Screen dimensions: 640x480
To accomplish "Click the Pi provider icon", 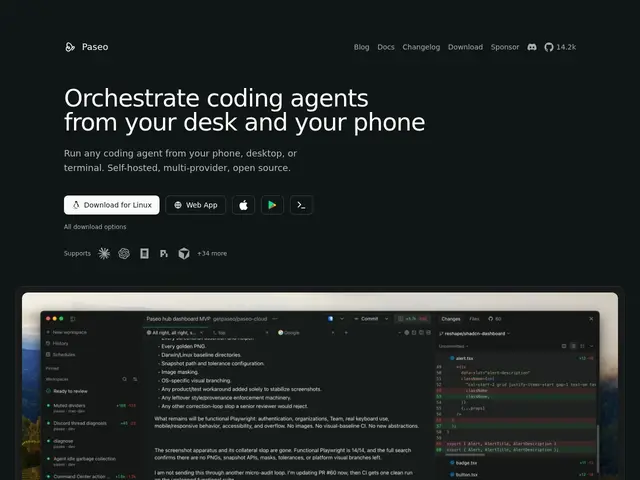I will (x=164, y=253).
